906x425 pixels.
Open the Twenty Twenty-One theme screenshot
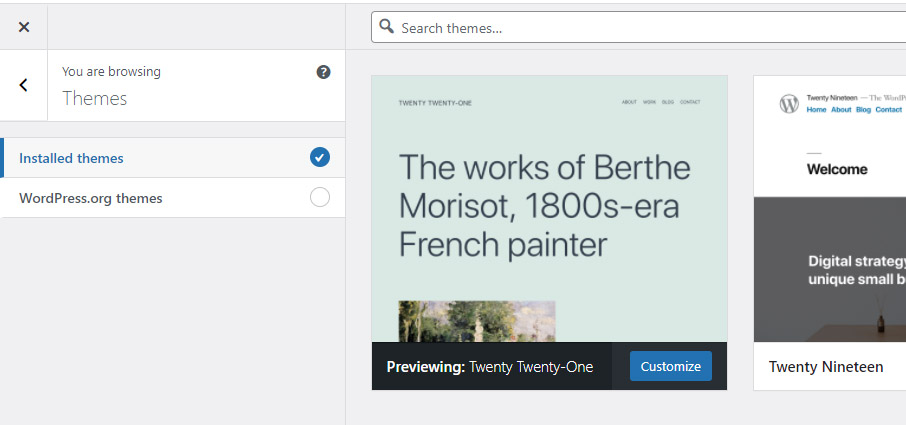tap(549, 209)
